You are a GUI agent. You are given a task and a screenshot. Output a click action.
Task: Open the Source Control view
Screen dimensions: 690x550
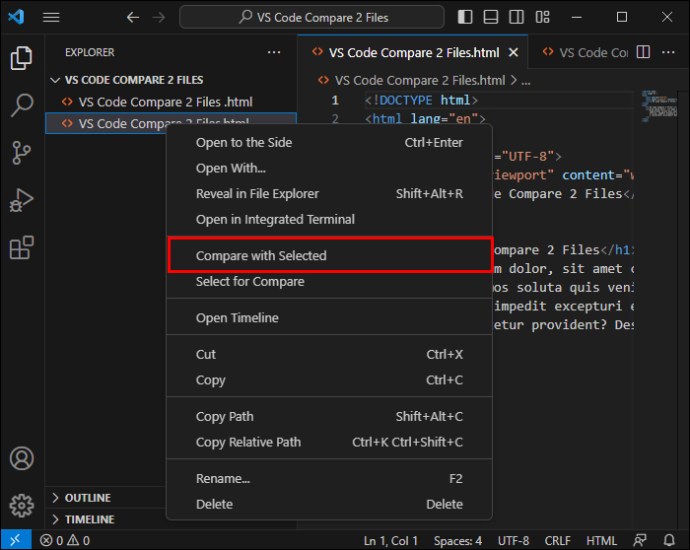[21, 152]
